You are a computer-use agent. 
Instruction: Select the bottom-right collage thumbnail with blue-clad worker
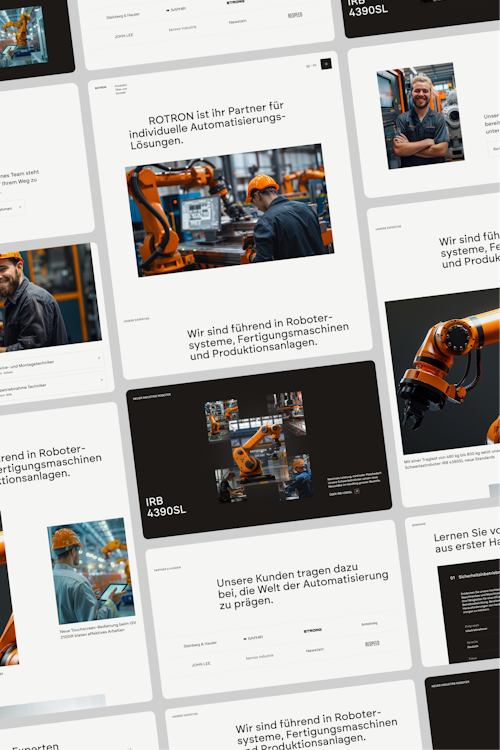tap(297, 477)
